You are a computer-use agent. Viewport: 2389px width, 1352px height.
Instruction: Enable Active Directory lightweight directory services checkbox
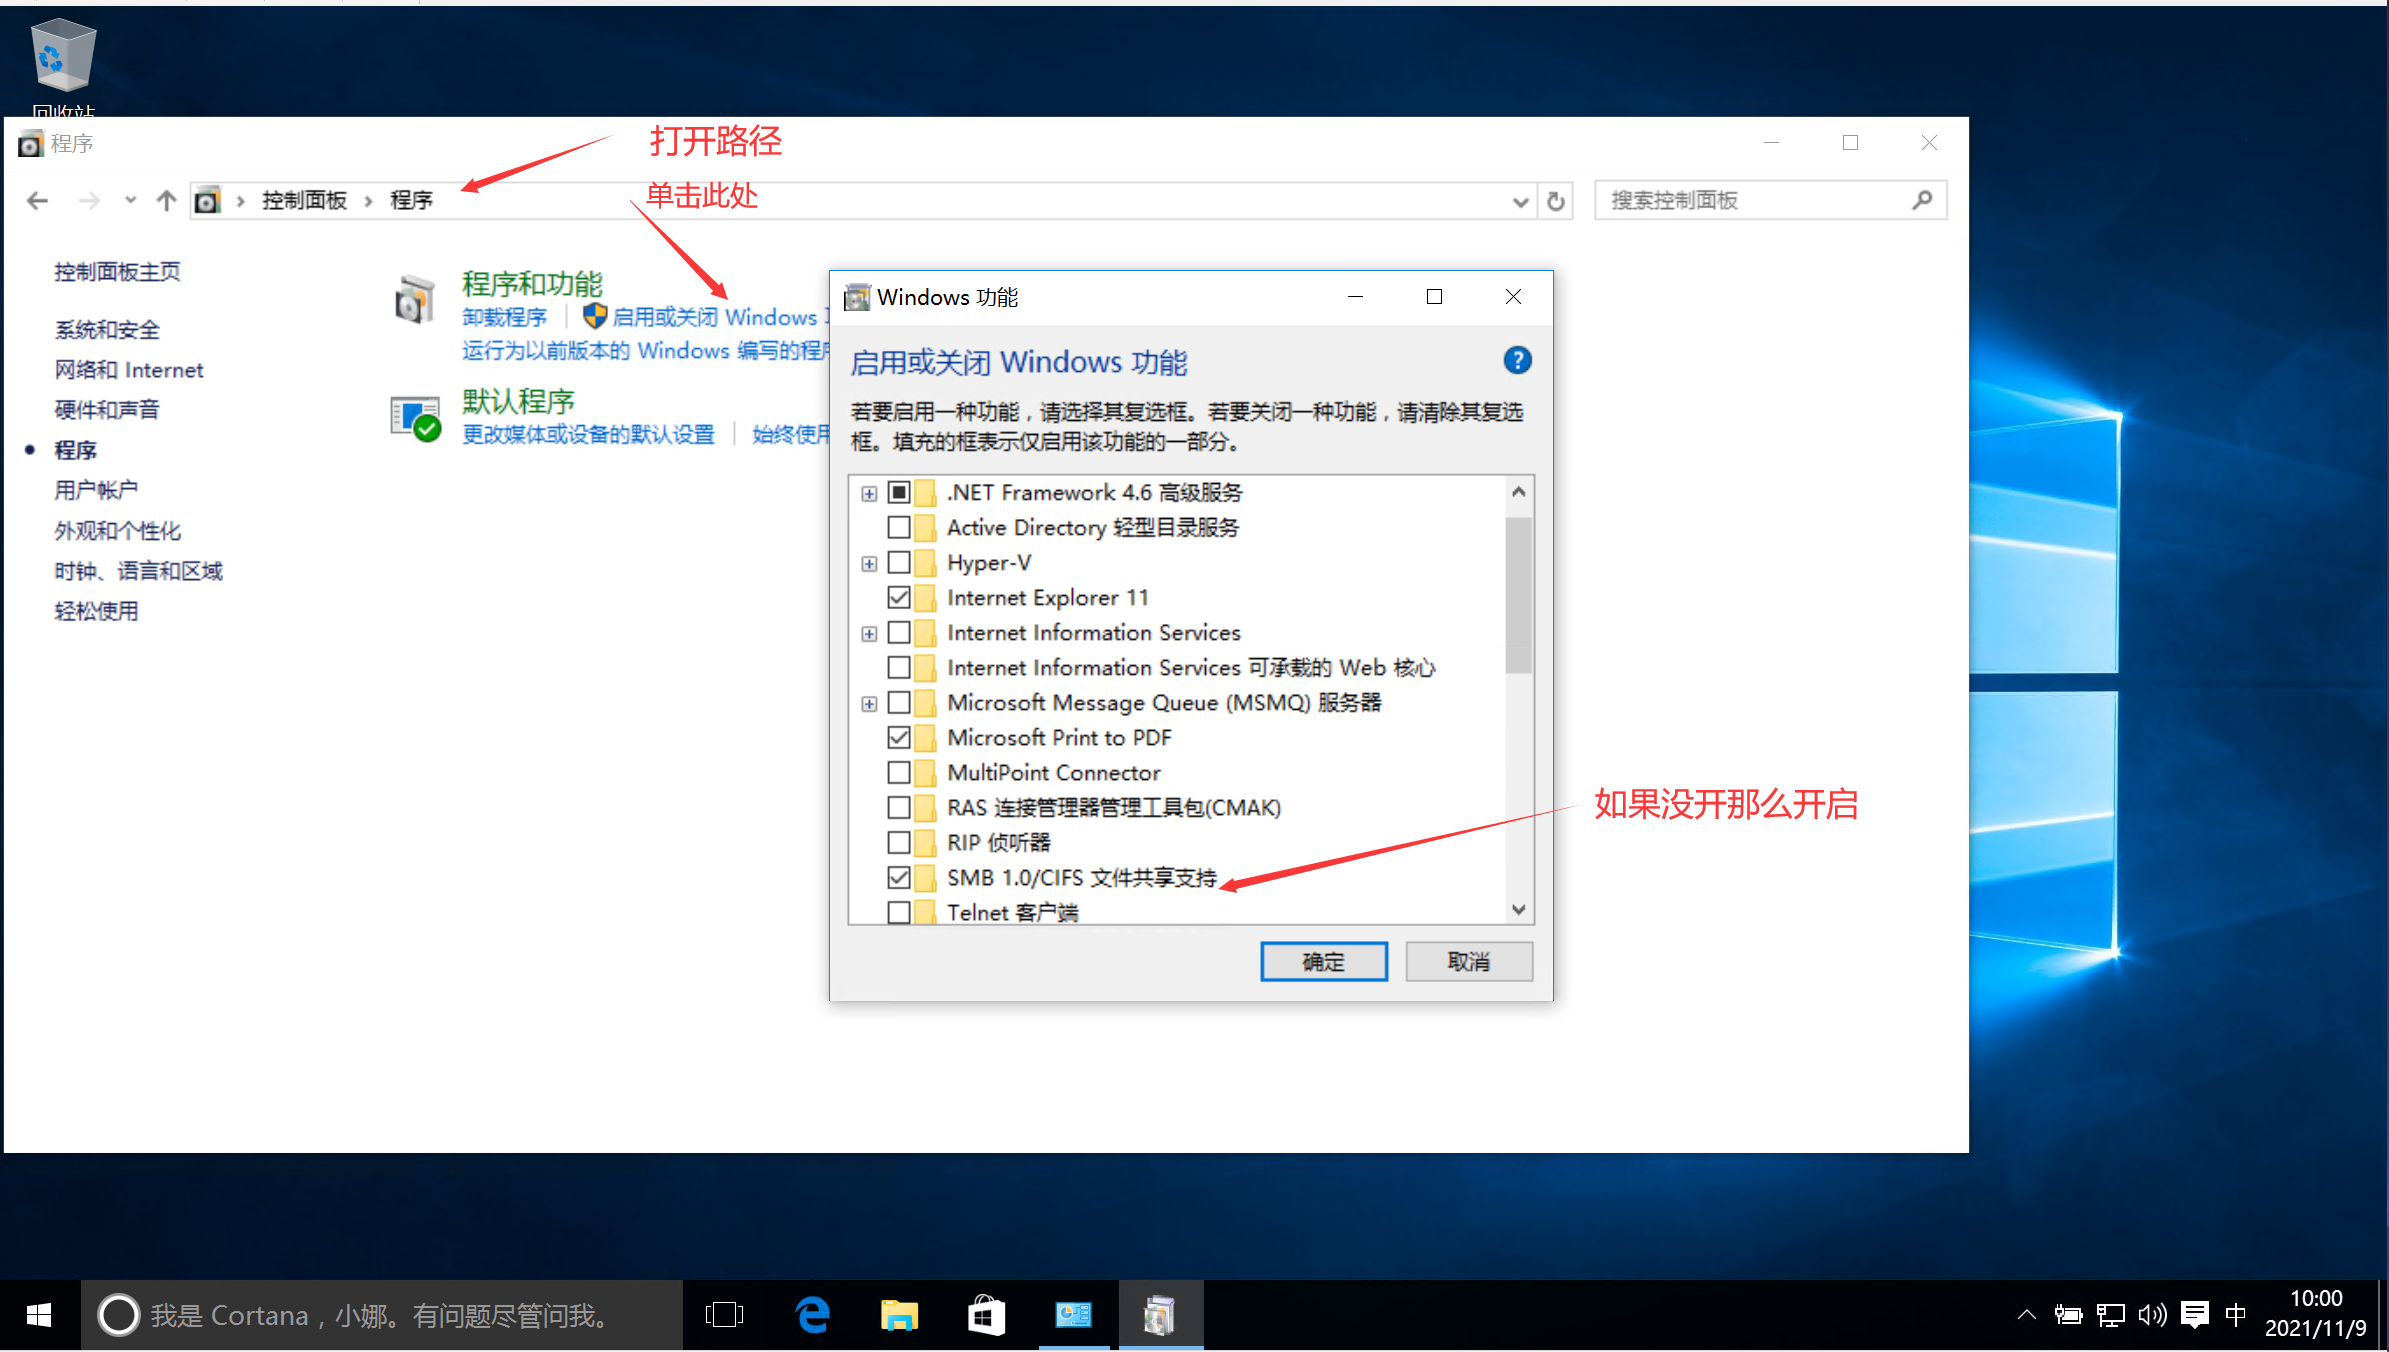click(x=899, y=527)
